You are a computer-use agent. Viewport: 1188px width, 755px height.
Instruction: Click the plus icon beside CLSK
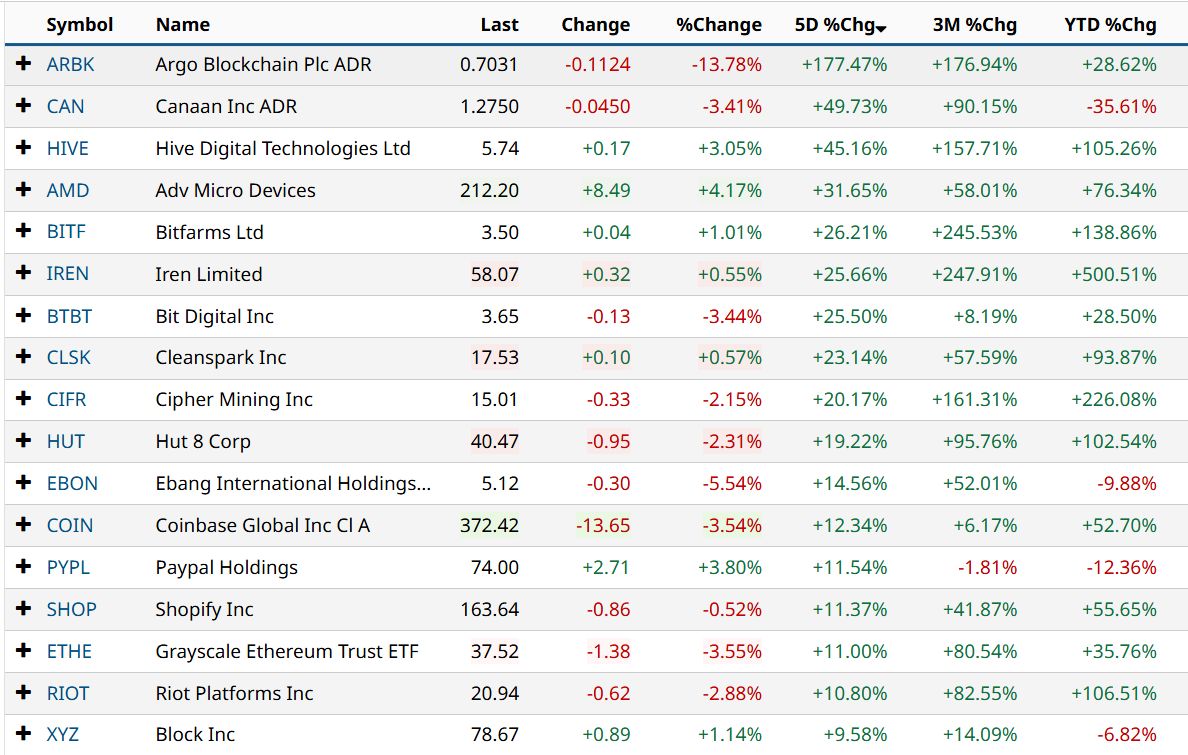click(24, 357)
